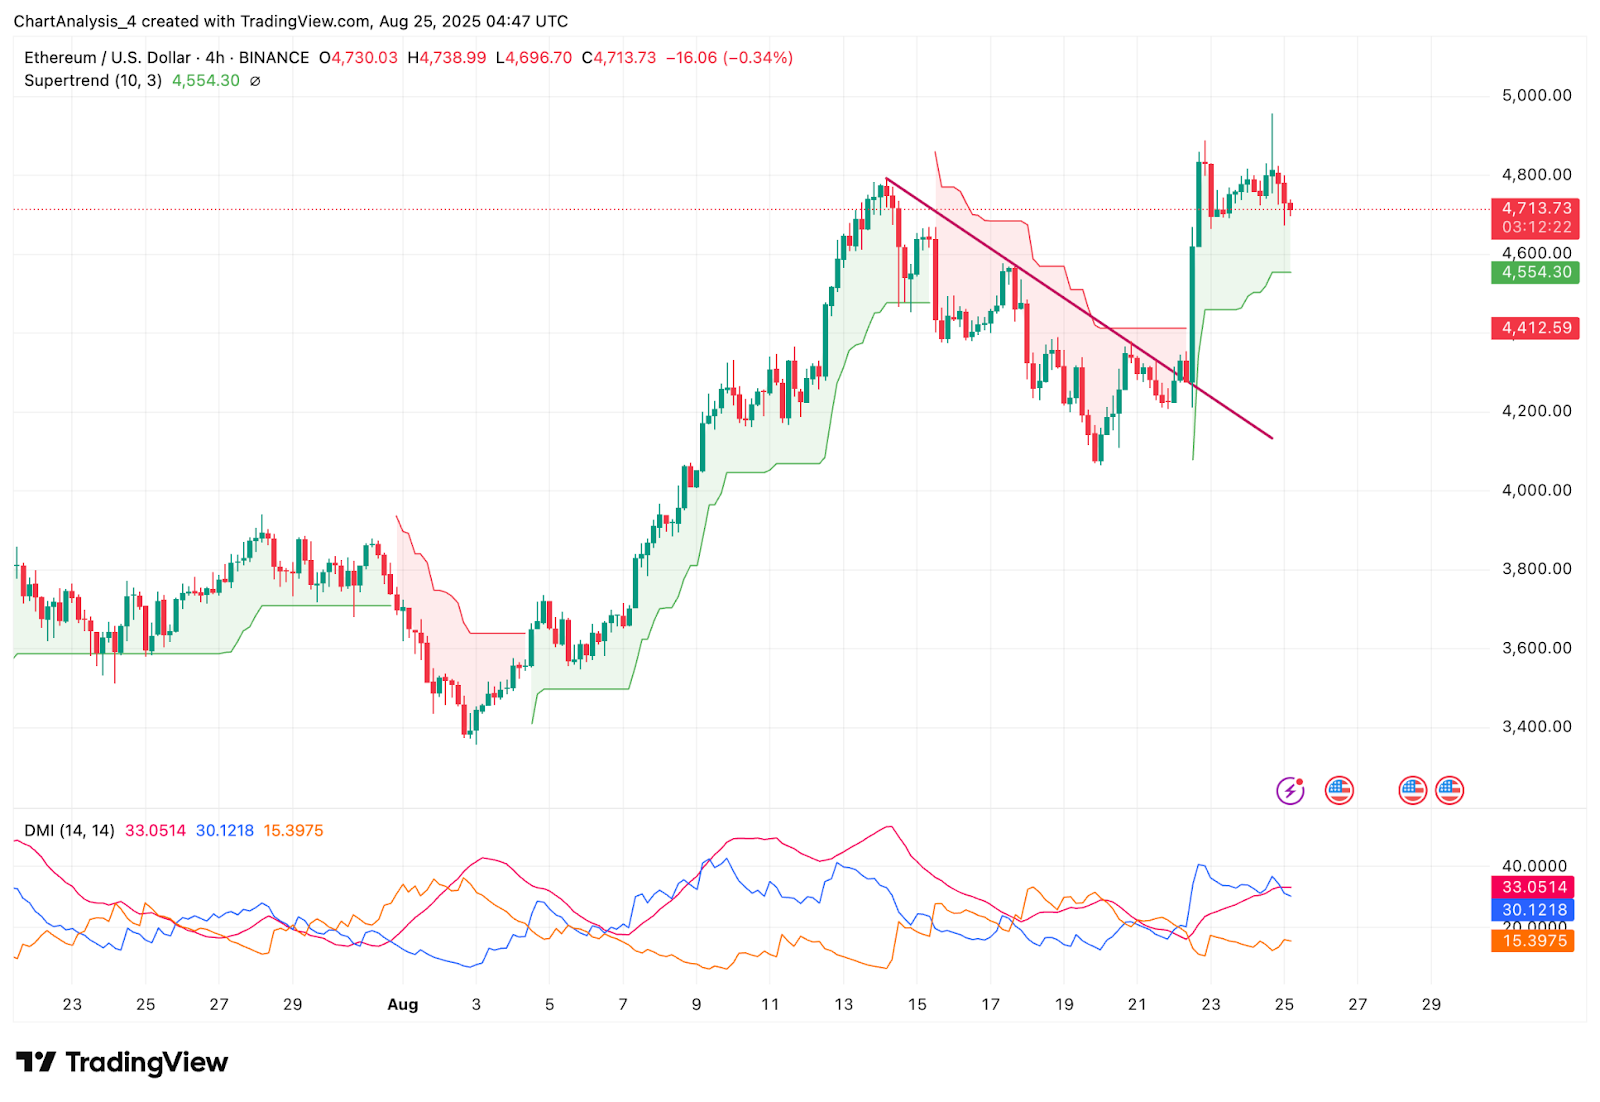Click the pink 33.0514 DMI value label
This screenshot has height=1102, width=1600.
pyautogui.click(x=1535, y=886)
